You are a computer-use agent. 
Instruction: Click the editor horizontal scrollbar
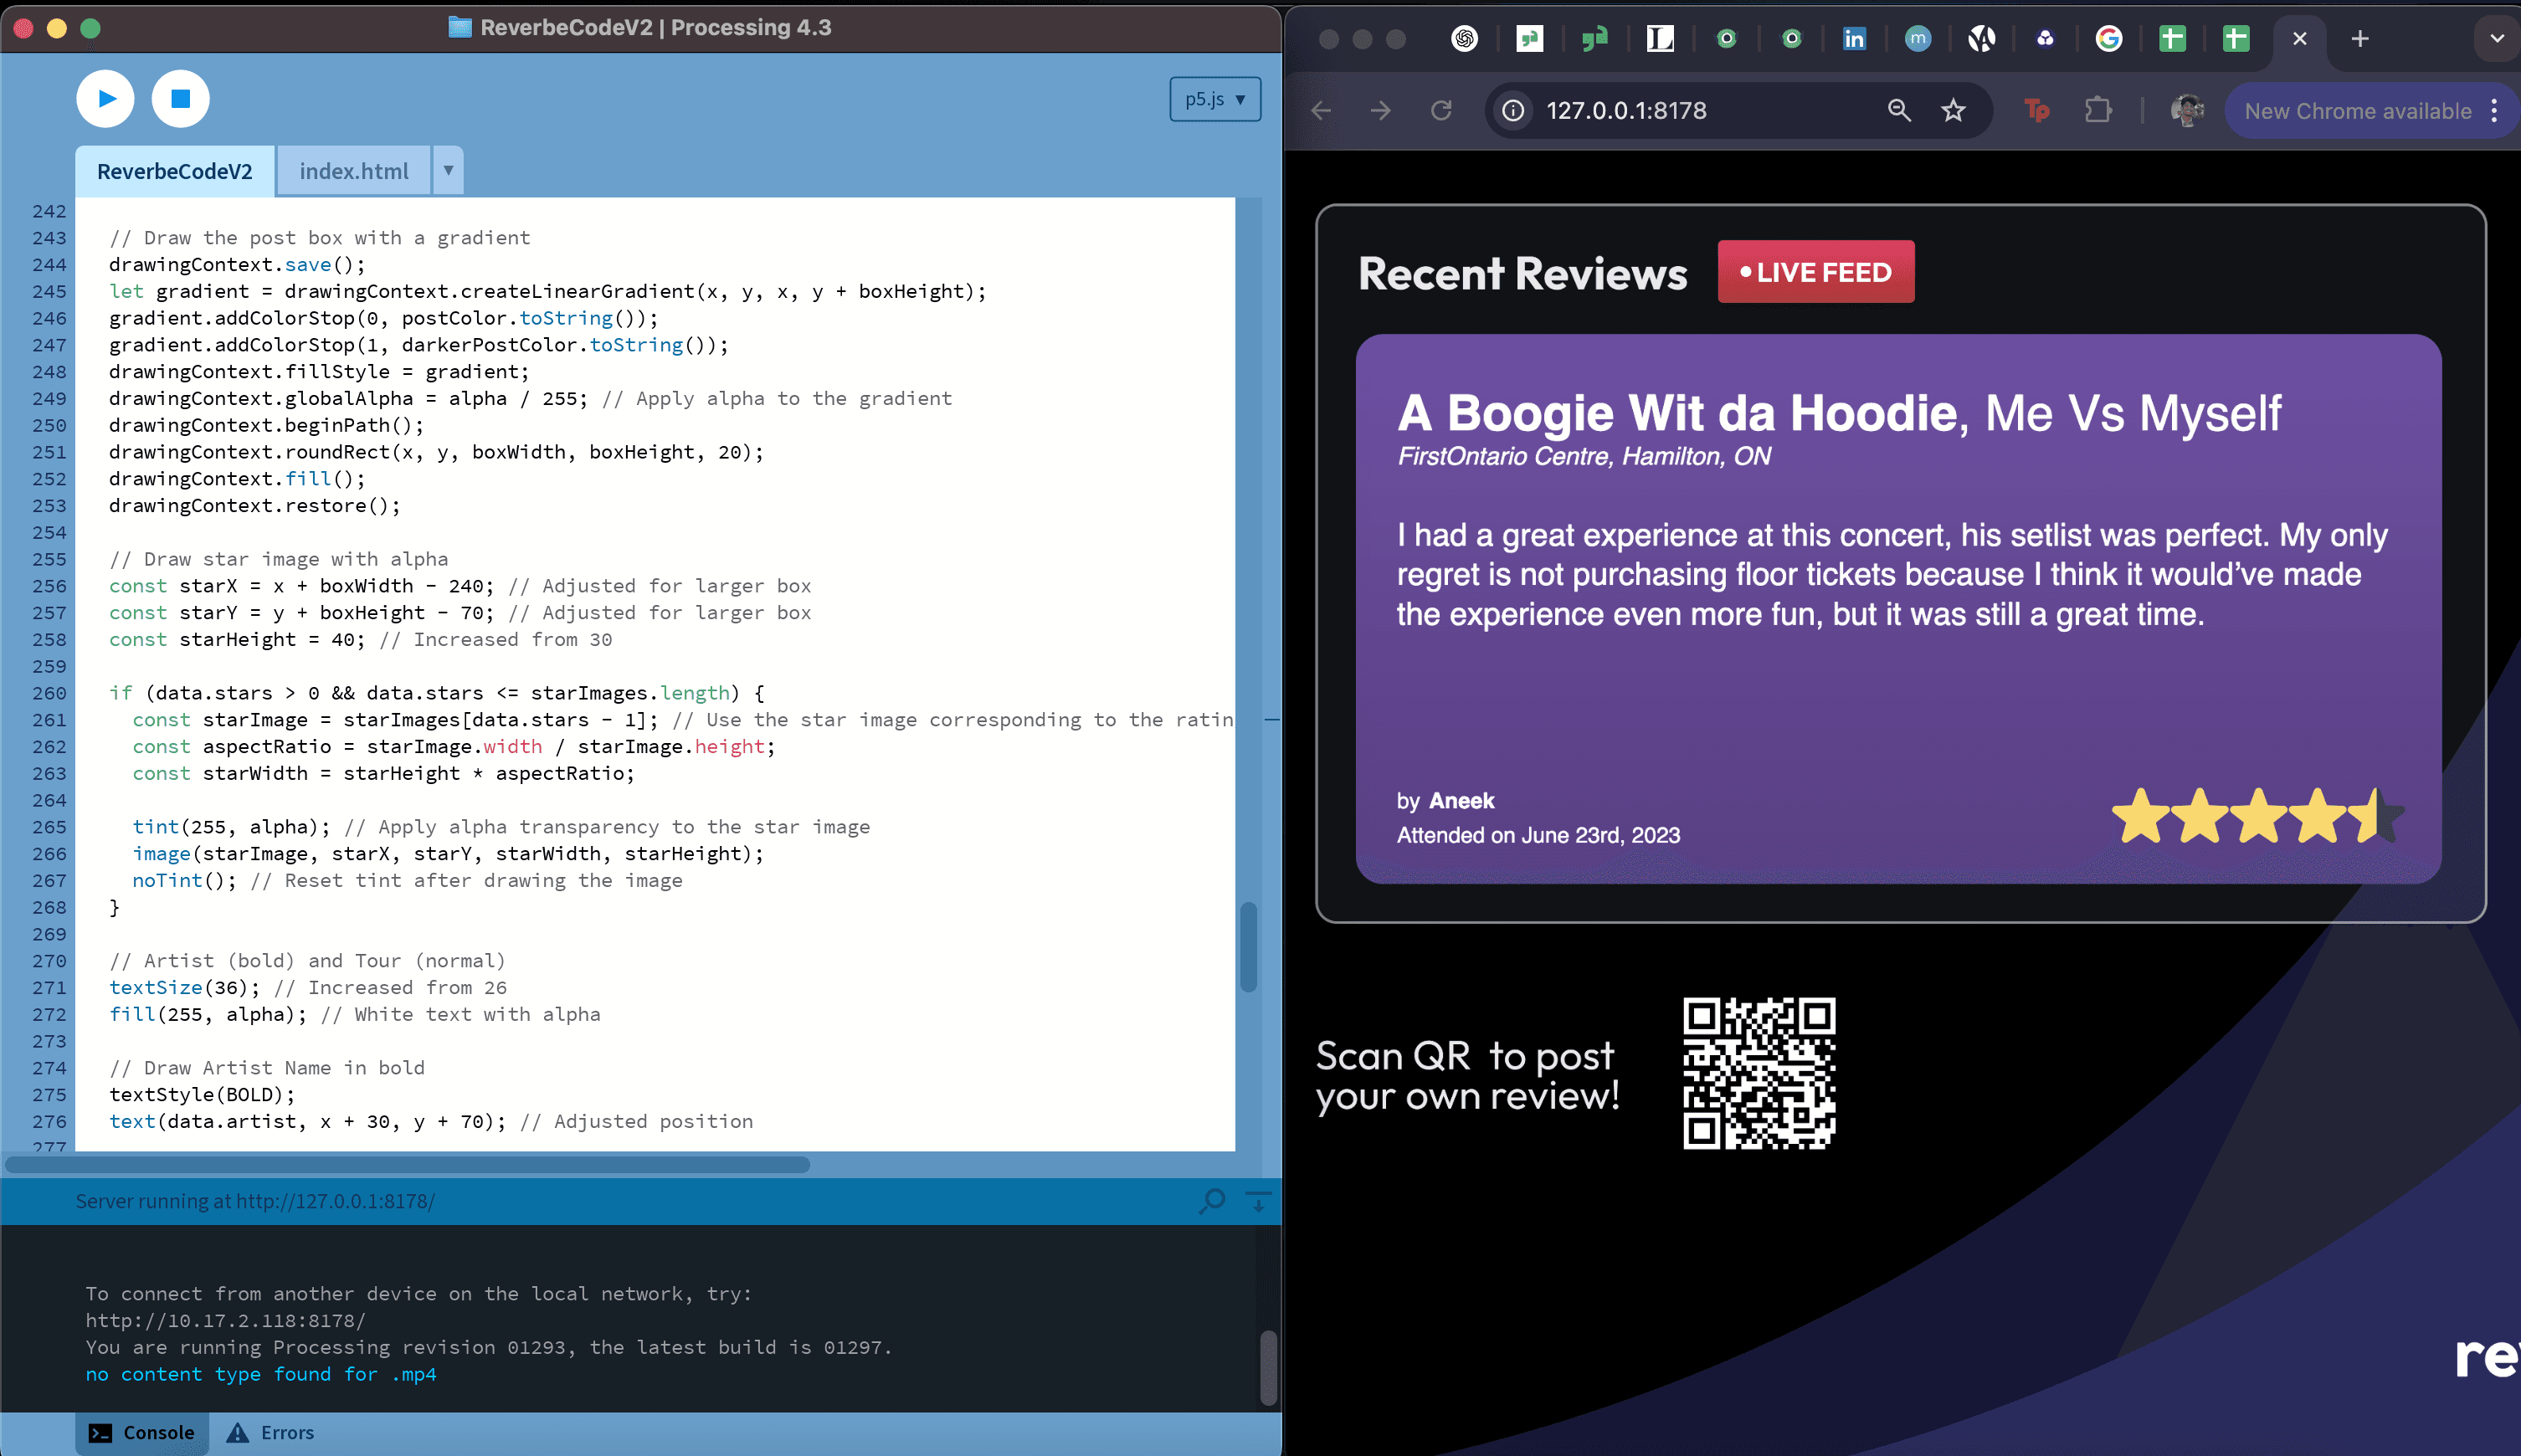pos(408,1164)
